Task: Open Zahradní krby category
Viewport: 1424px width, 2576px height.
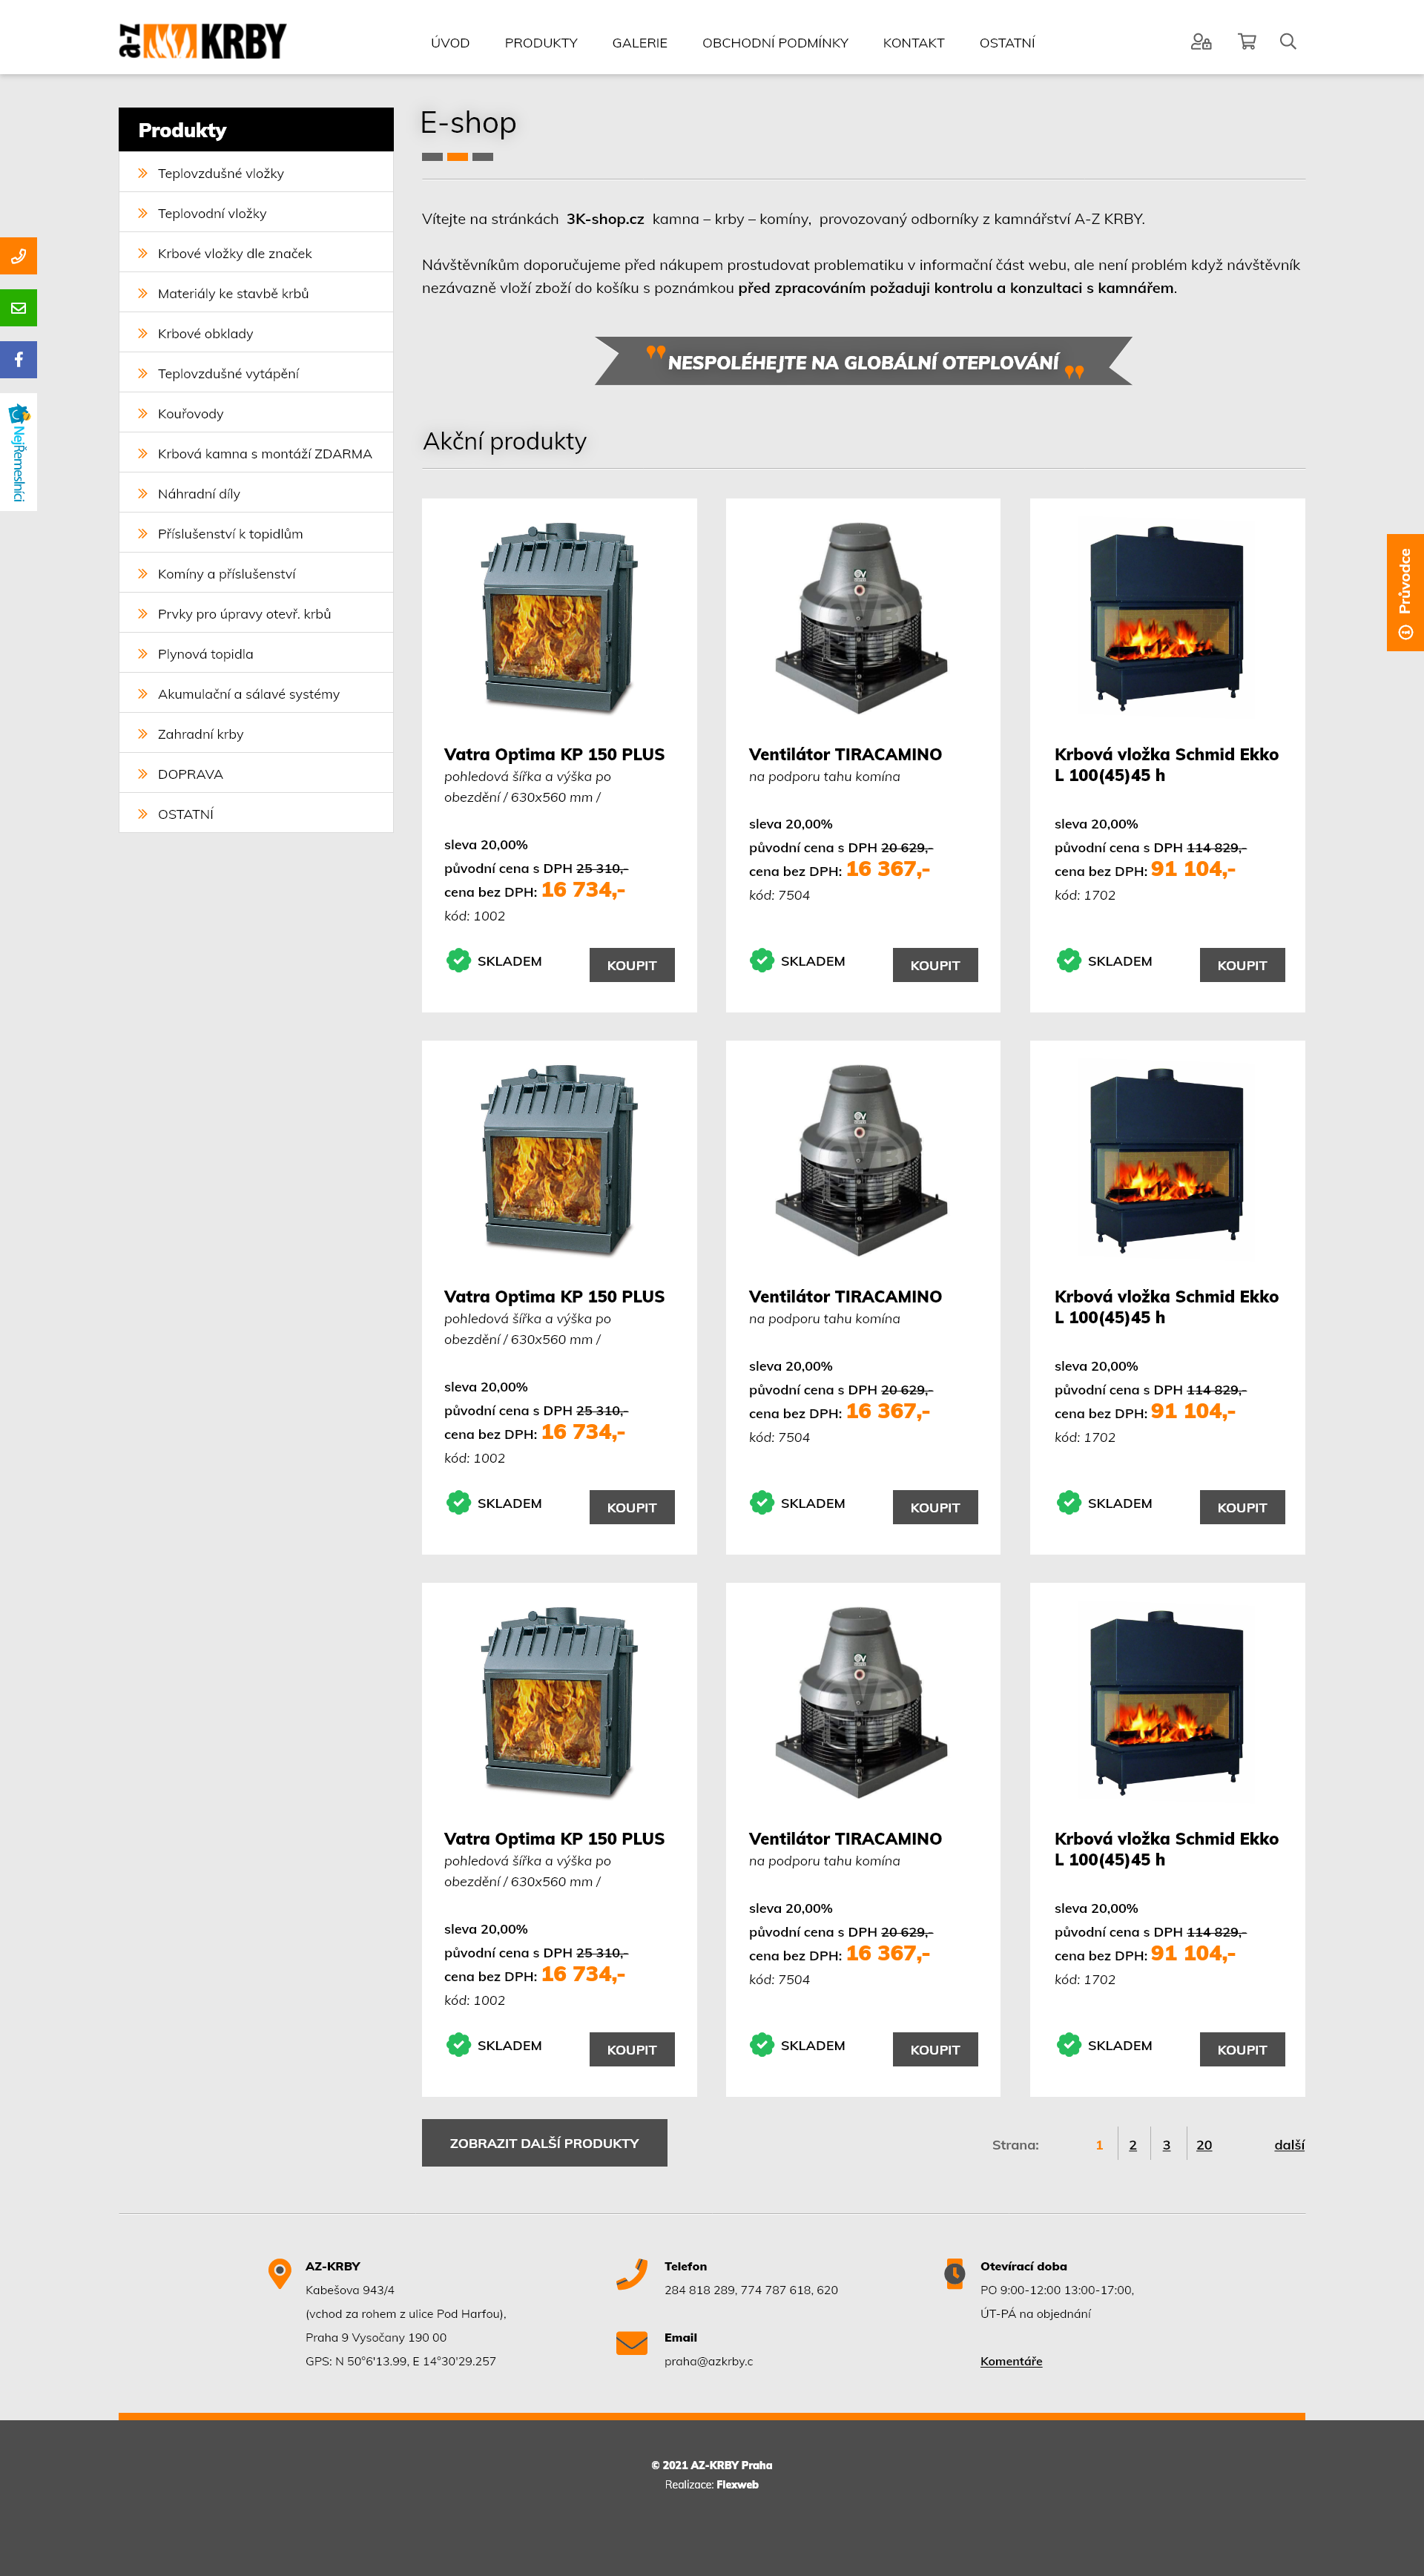Action: (256, 733)
